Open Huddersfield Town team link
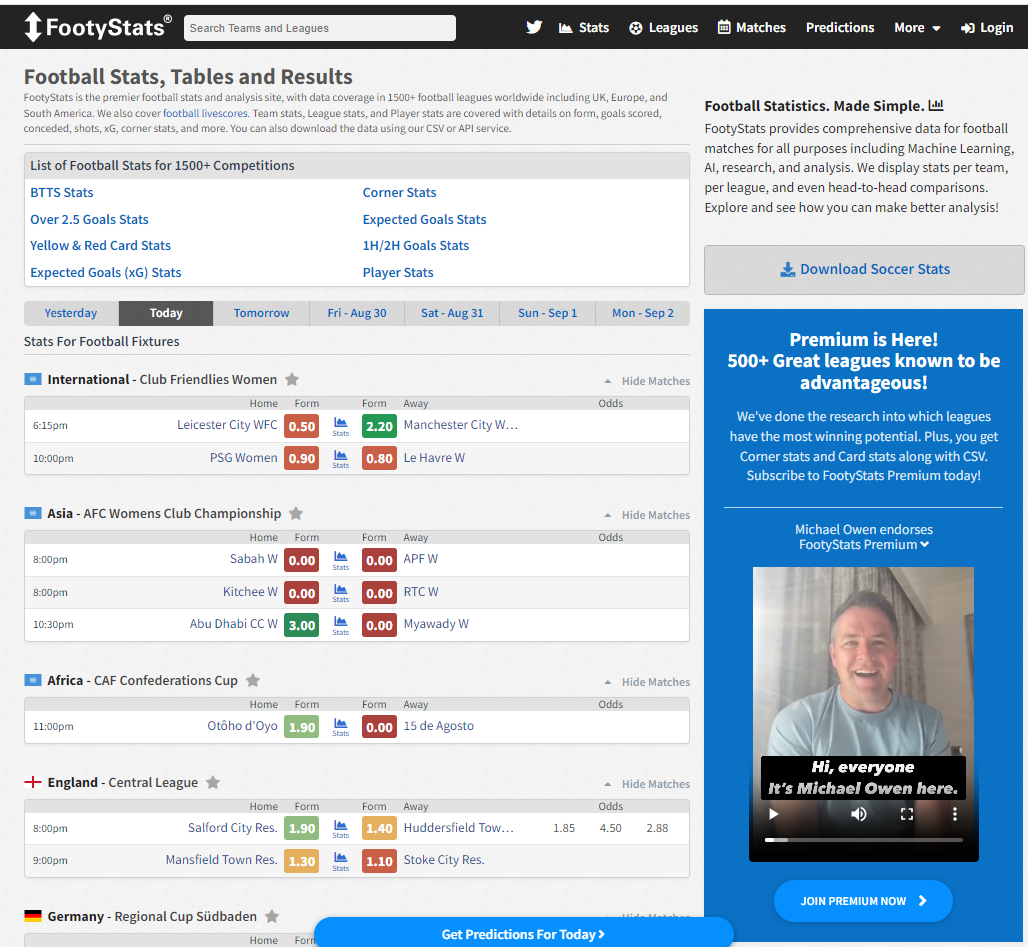The height and width of the screenshot is (947, 1028). 458,828
